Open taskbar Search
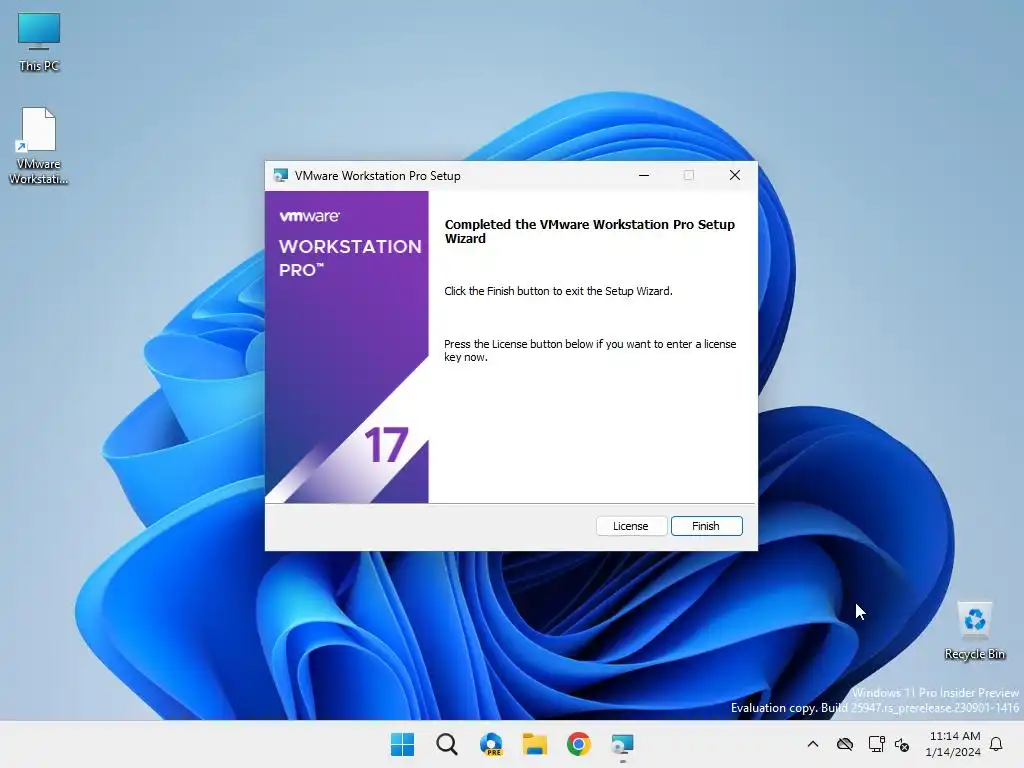The height and width of the screenshot is (768, 1024). click(447, 744)
